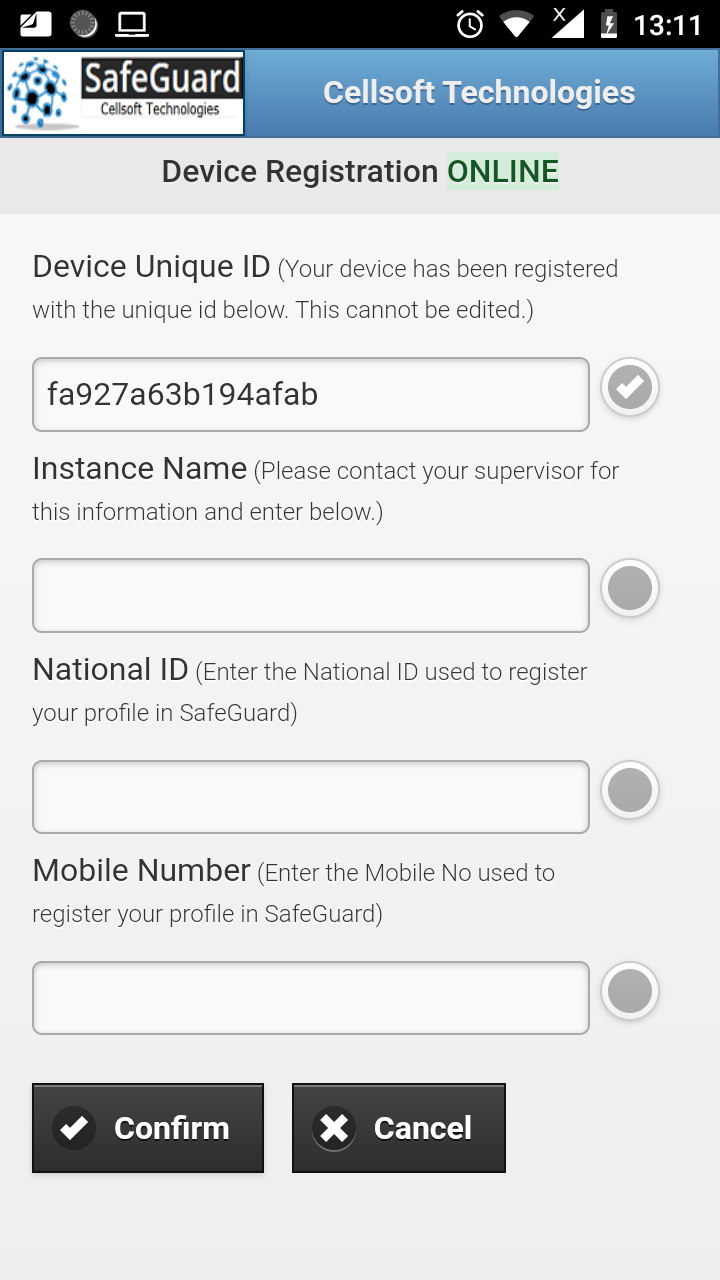Tap the laptop cast icon in status bar

click(132, 24)
